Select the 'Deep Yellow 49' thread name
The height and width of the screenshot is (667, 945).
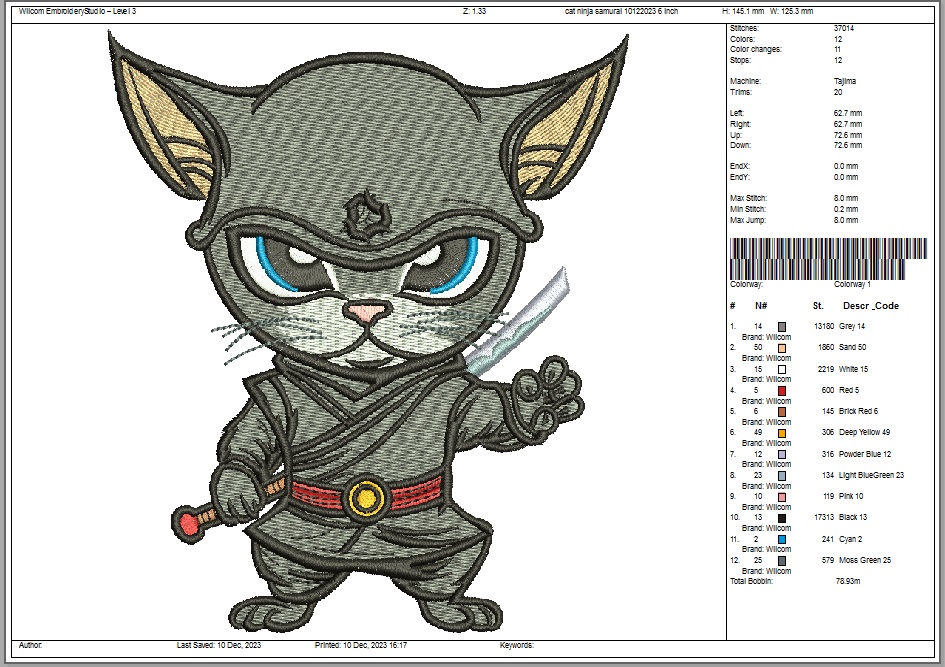tap(864, 432)
